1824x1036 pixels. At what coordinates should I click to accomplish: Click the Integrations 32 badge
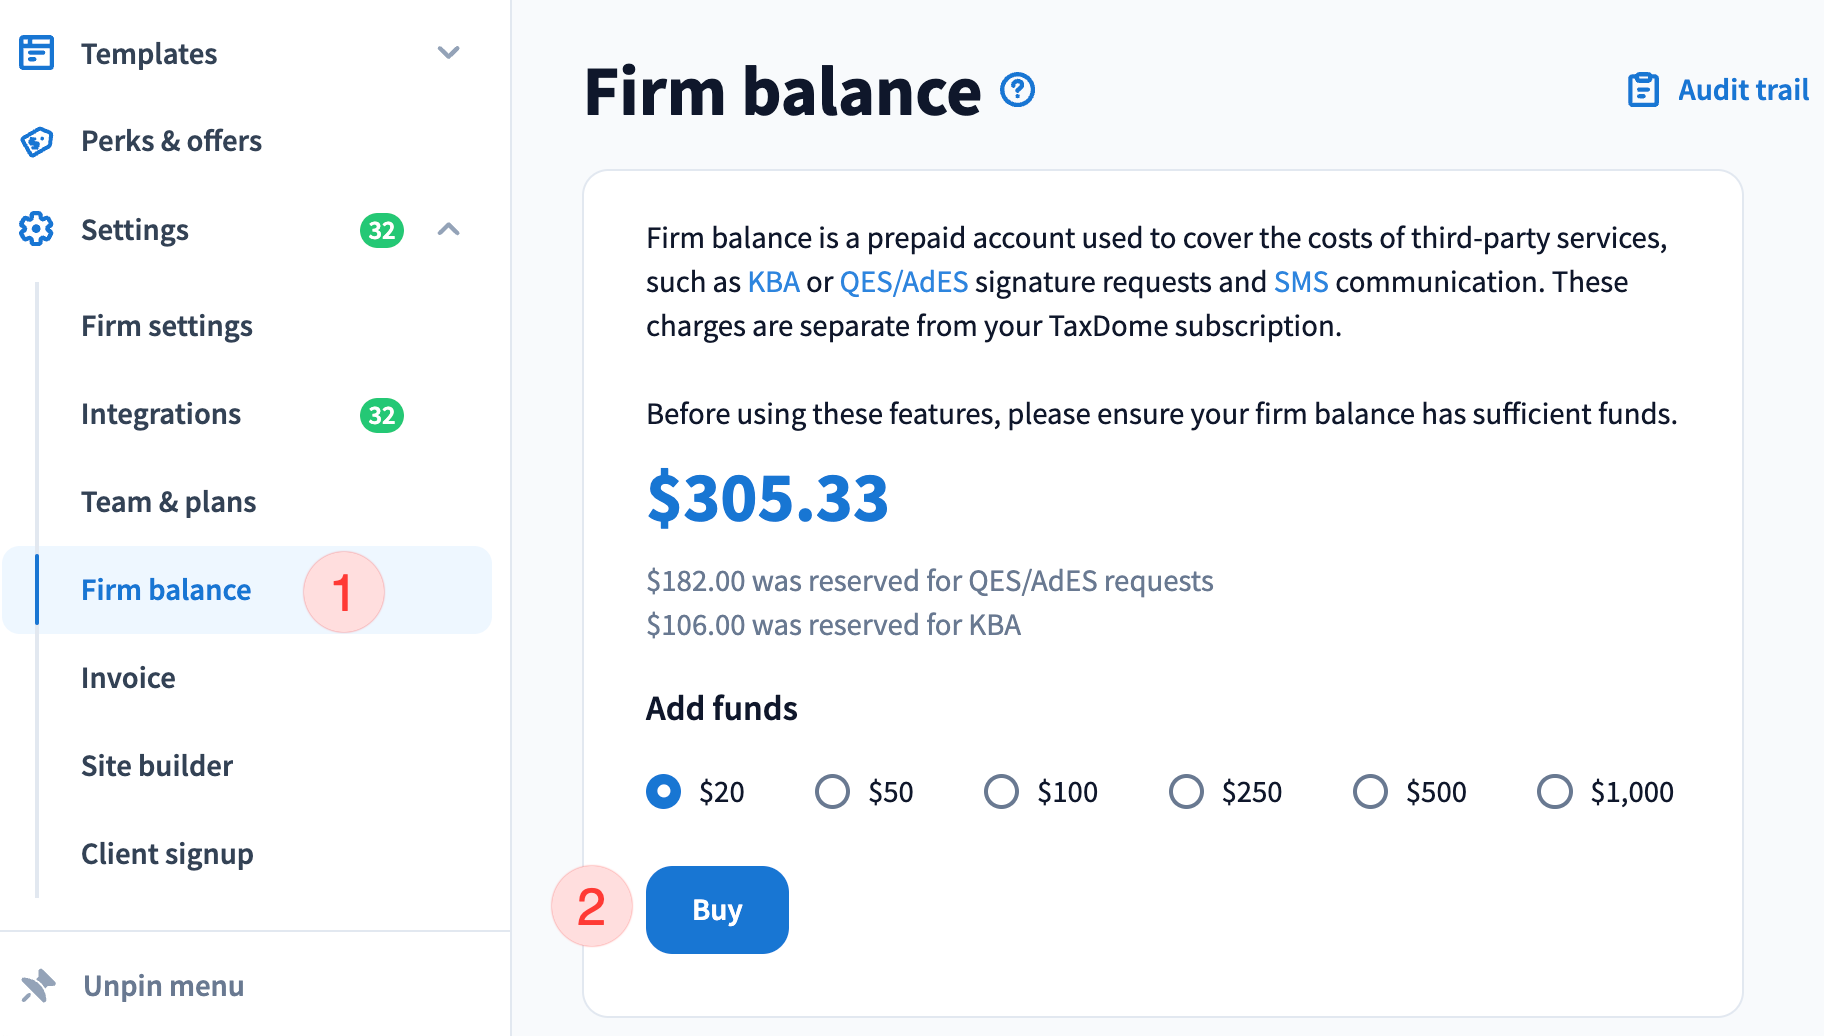381,415
